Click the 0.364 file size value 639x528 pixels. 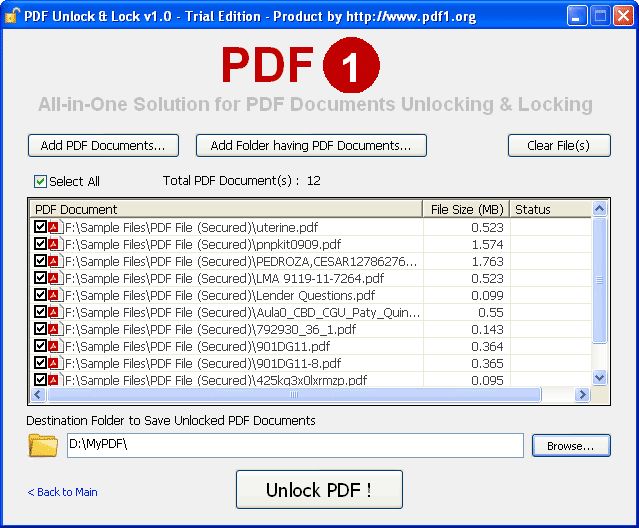(x=487, y=347)
